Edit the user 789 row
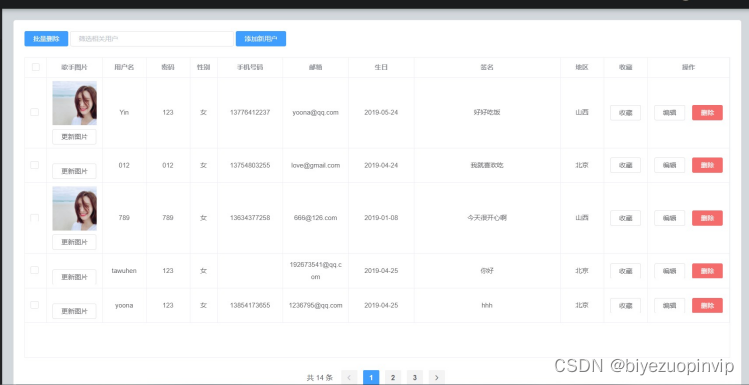The height and width of the screenshot is (385, 749). [x=669, y=218]
